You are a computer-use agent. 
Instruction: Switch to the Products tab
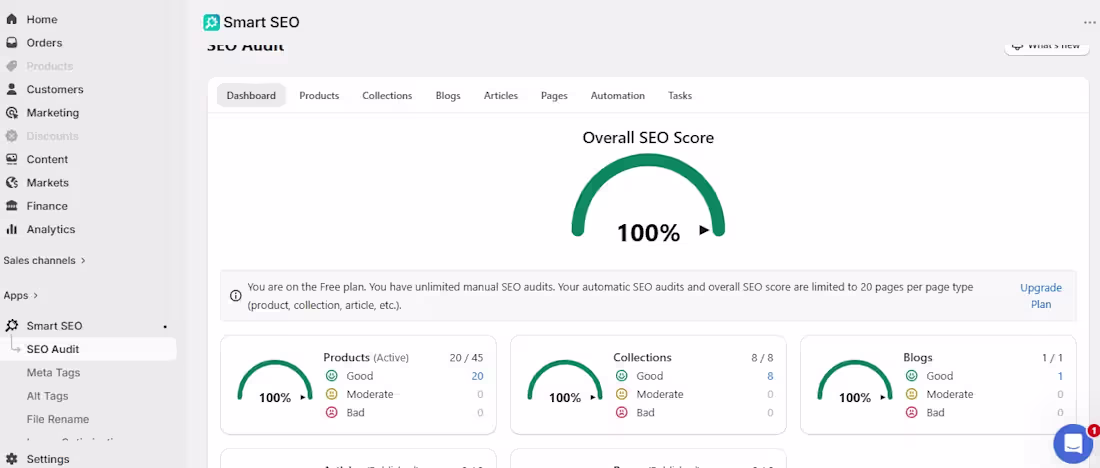pos(319,95)
